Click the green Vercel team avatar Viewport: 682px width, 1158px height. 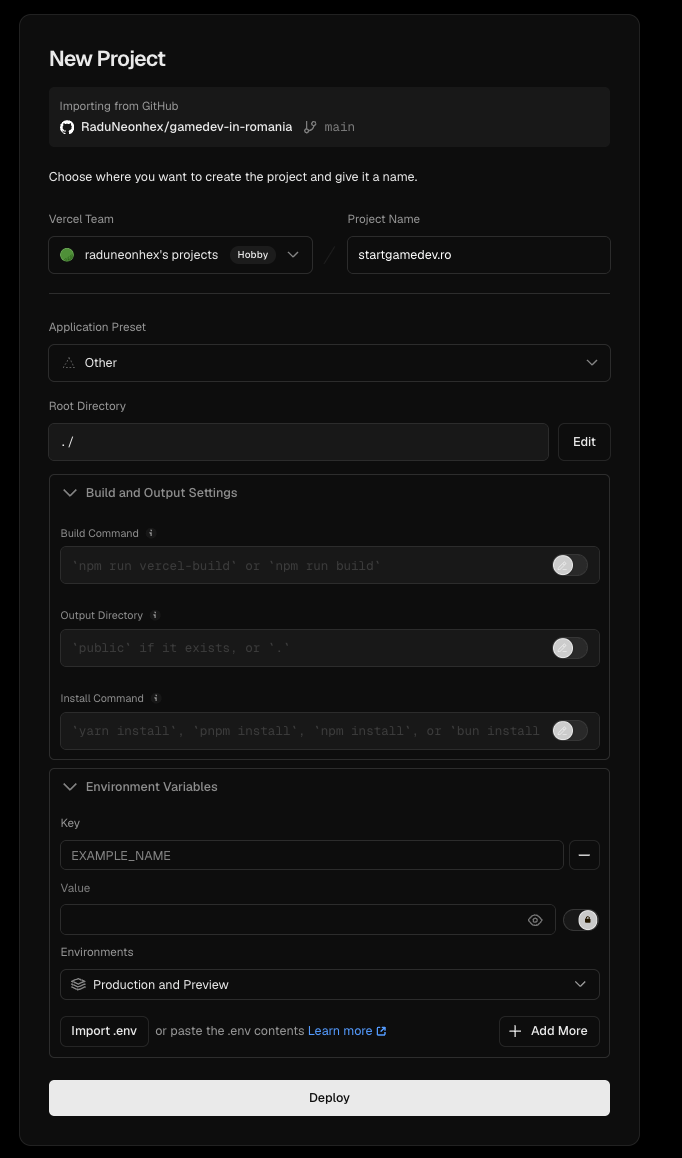coord(67,255)
